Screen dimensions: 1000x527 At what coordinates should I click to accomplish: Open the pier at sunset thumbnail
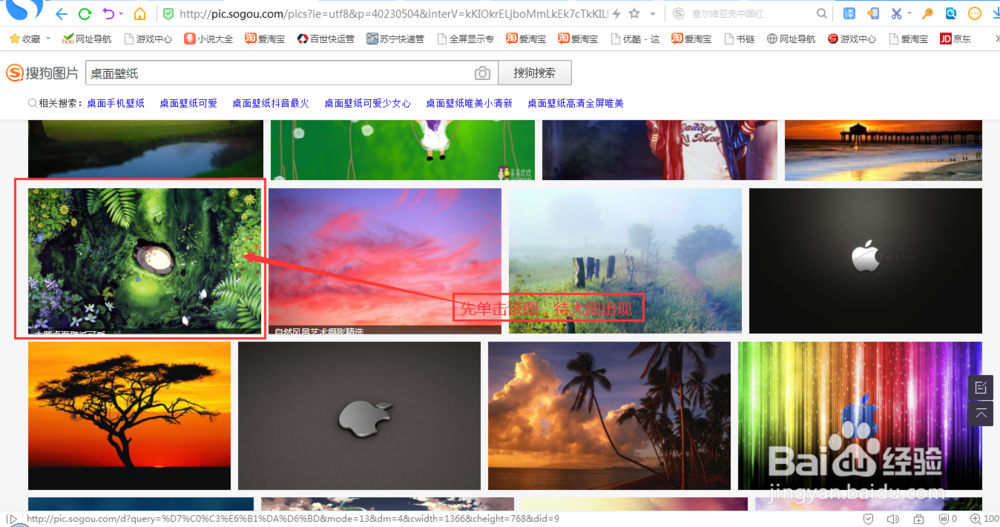[x=883, y=150]
